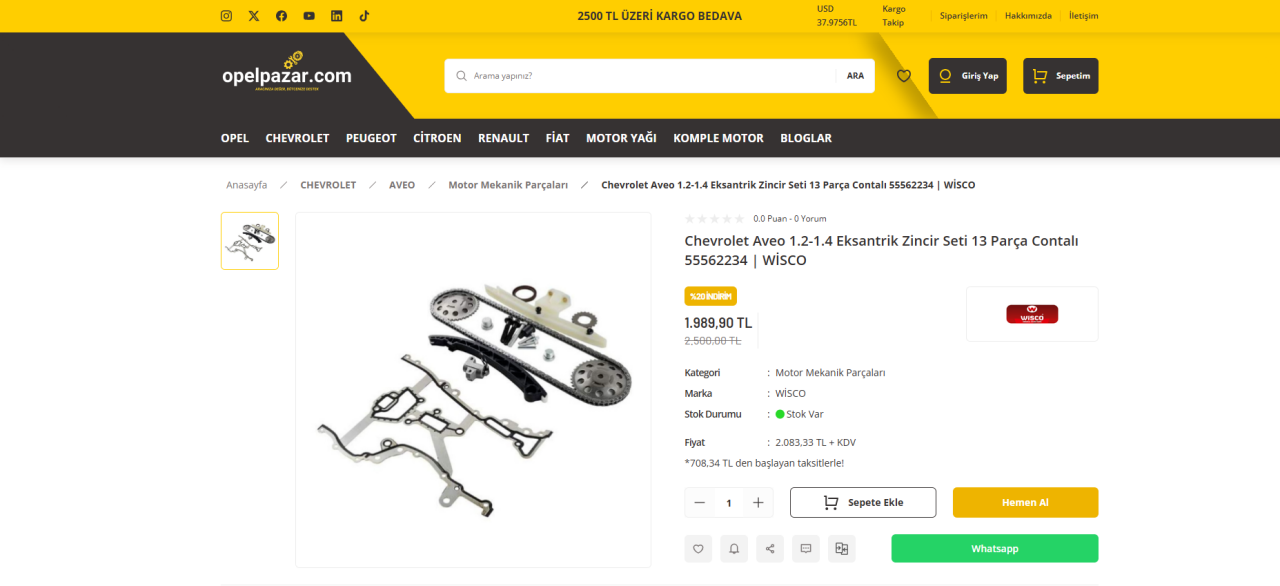Open the TikTok social icon

pos(364,16)
